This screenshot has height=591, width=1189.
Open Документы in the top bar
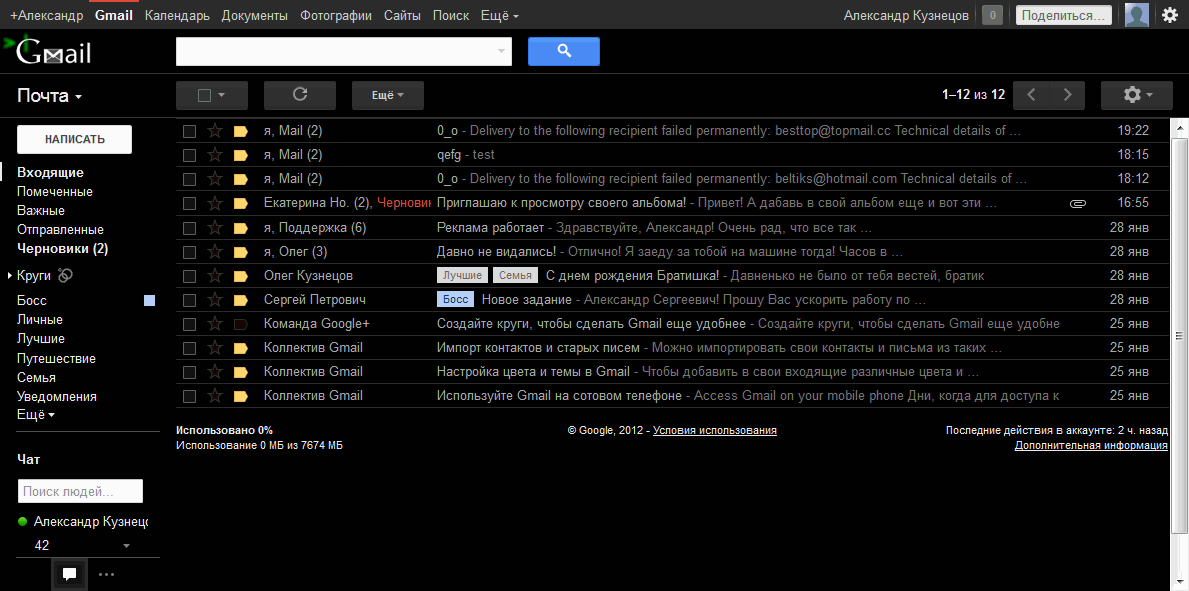(254, 15)
